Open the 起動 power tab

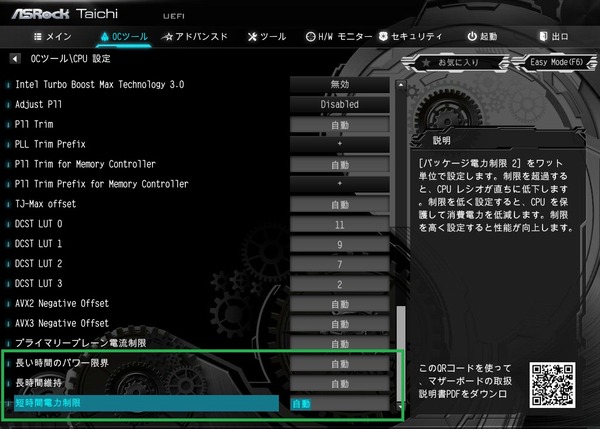[482, 37]
